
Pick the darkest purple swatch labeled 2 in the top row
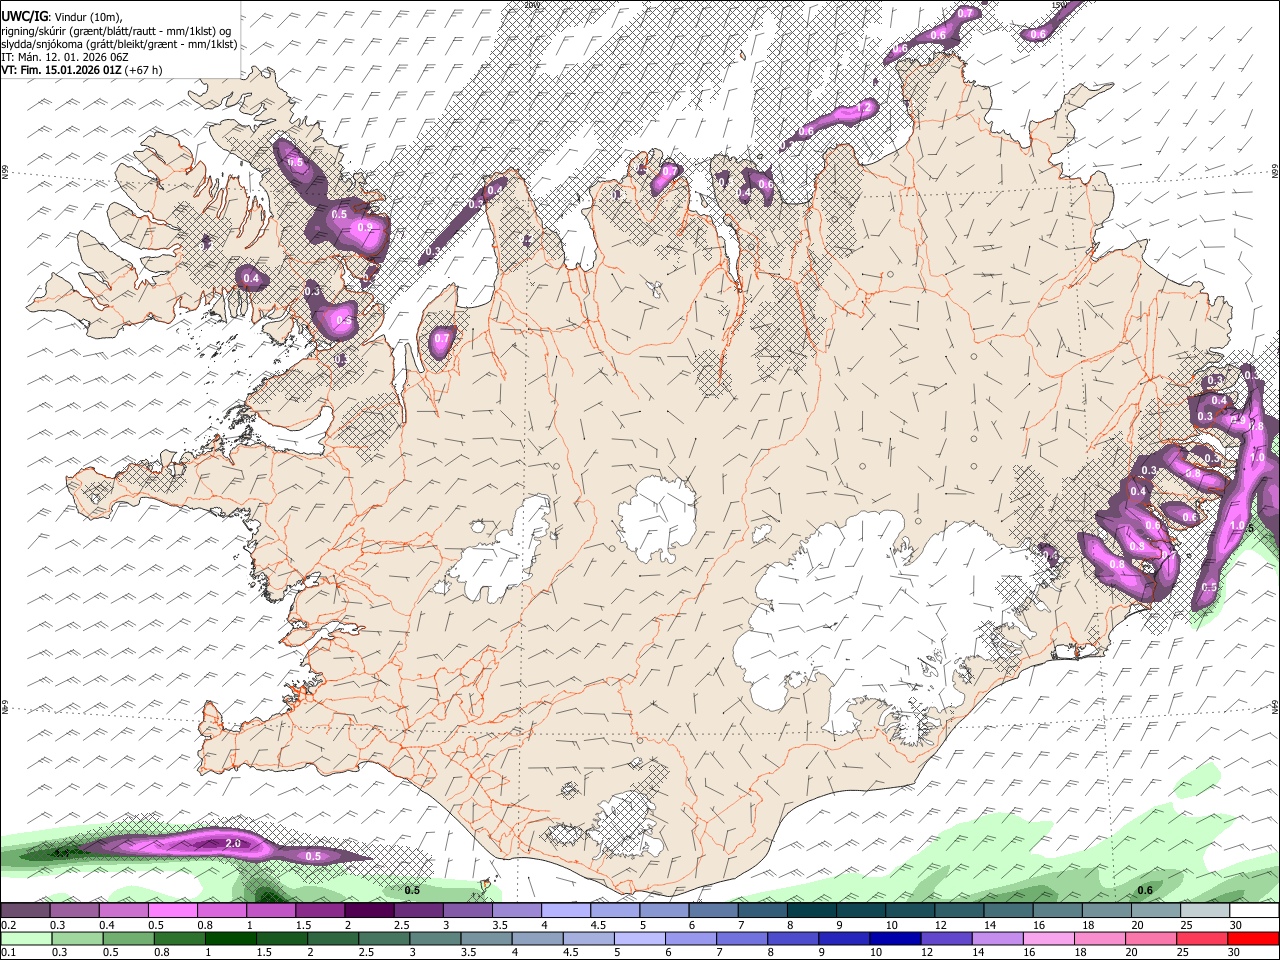pos(369,911)
